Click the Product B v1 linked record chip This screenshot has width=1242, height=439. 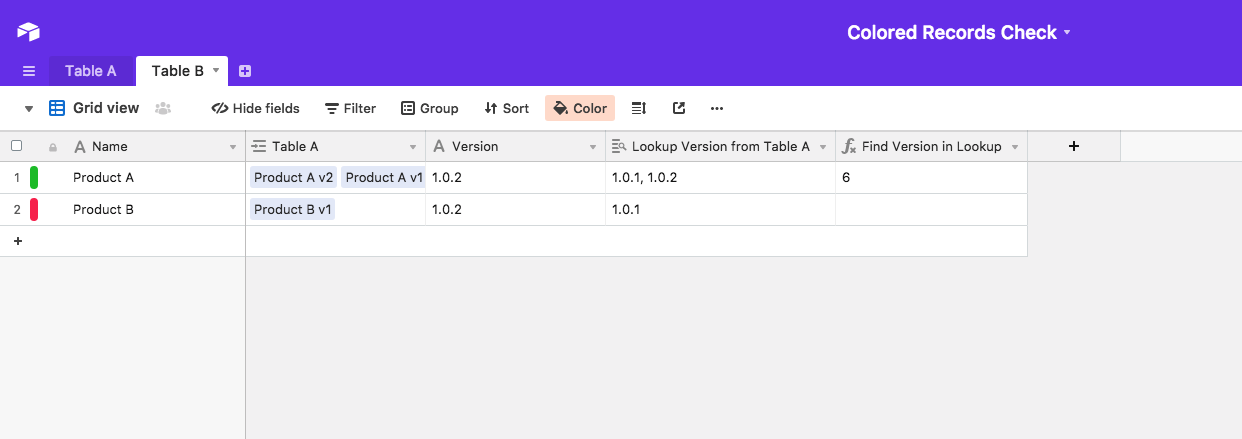point(292,210)
